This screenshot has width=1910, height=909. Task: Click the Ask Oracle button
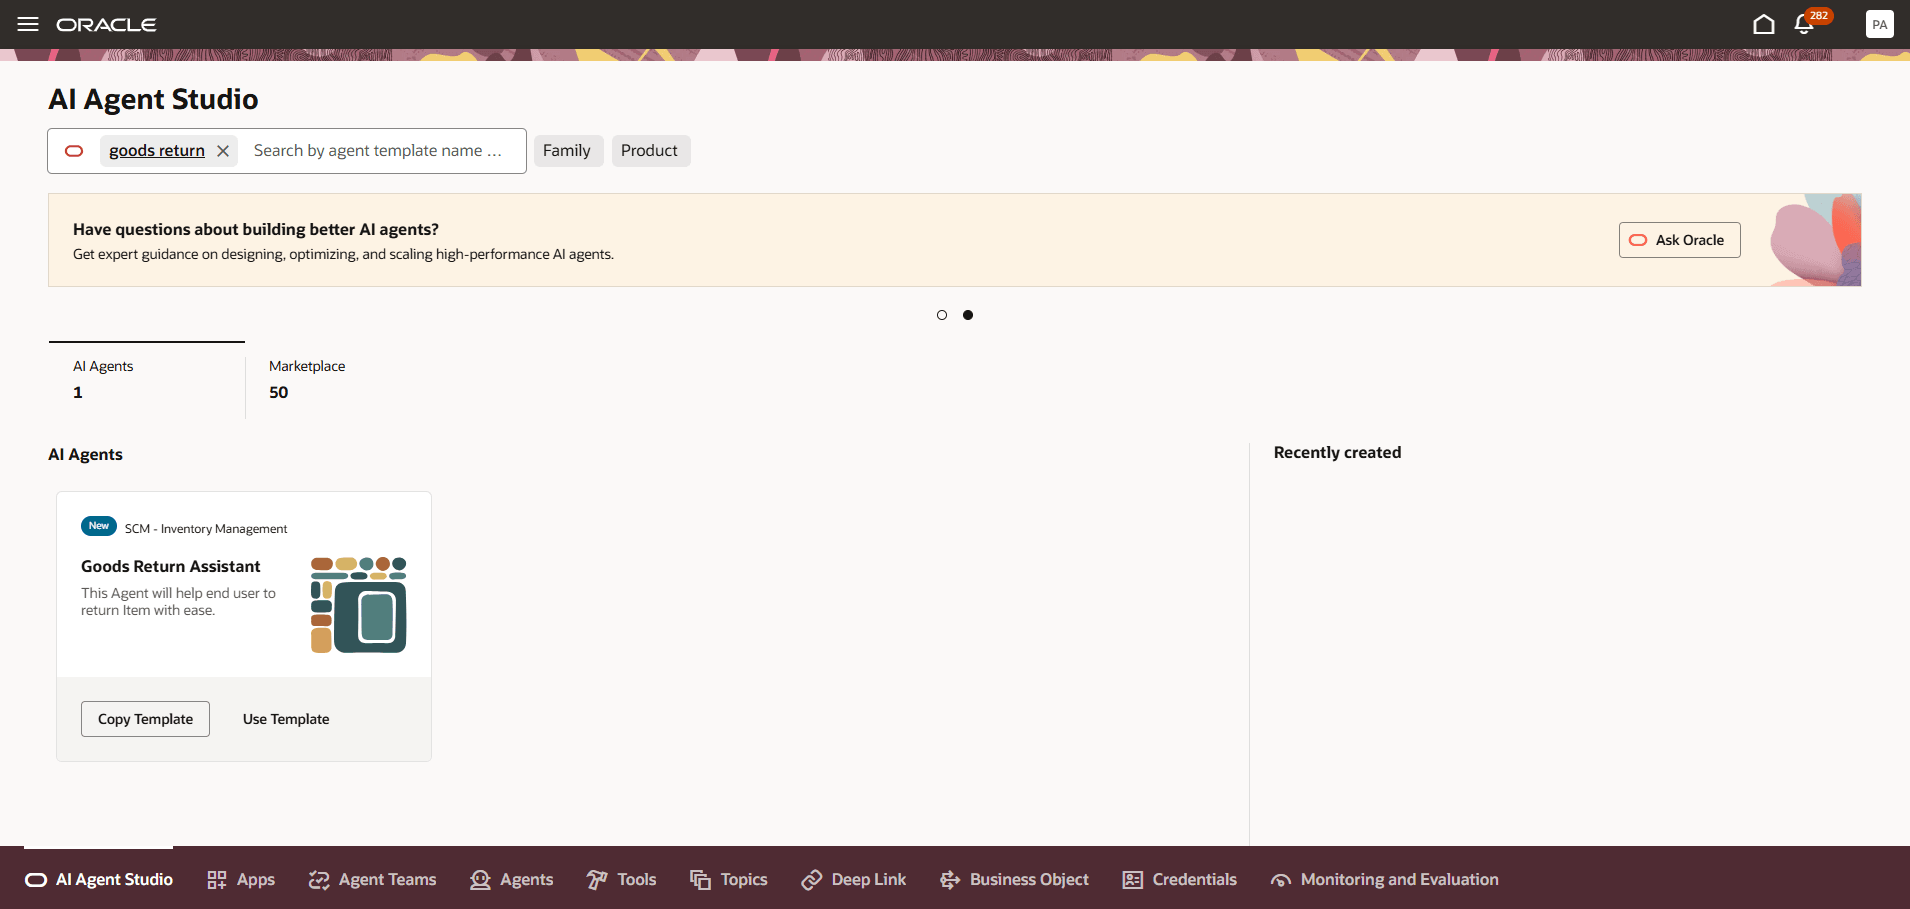click(1679, 240)
